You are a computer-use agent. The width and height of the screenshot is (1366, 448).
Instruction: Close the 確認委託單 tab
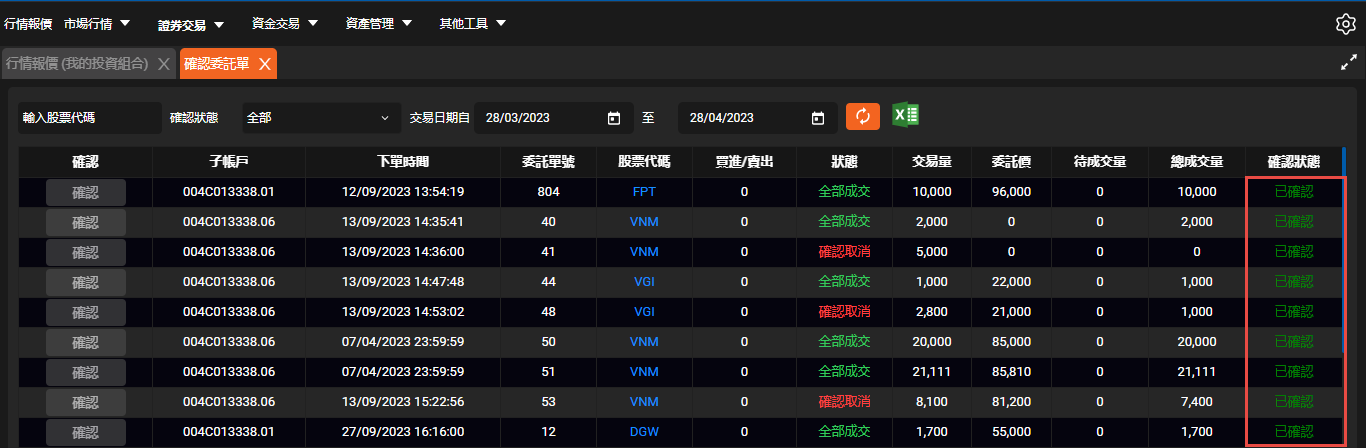click(x=265, y=64)
